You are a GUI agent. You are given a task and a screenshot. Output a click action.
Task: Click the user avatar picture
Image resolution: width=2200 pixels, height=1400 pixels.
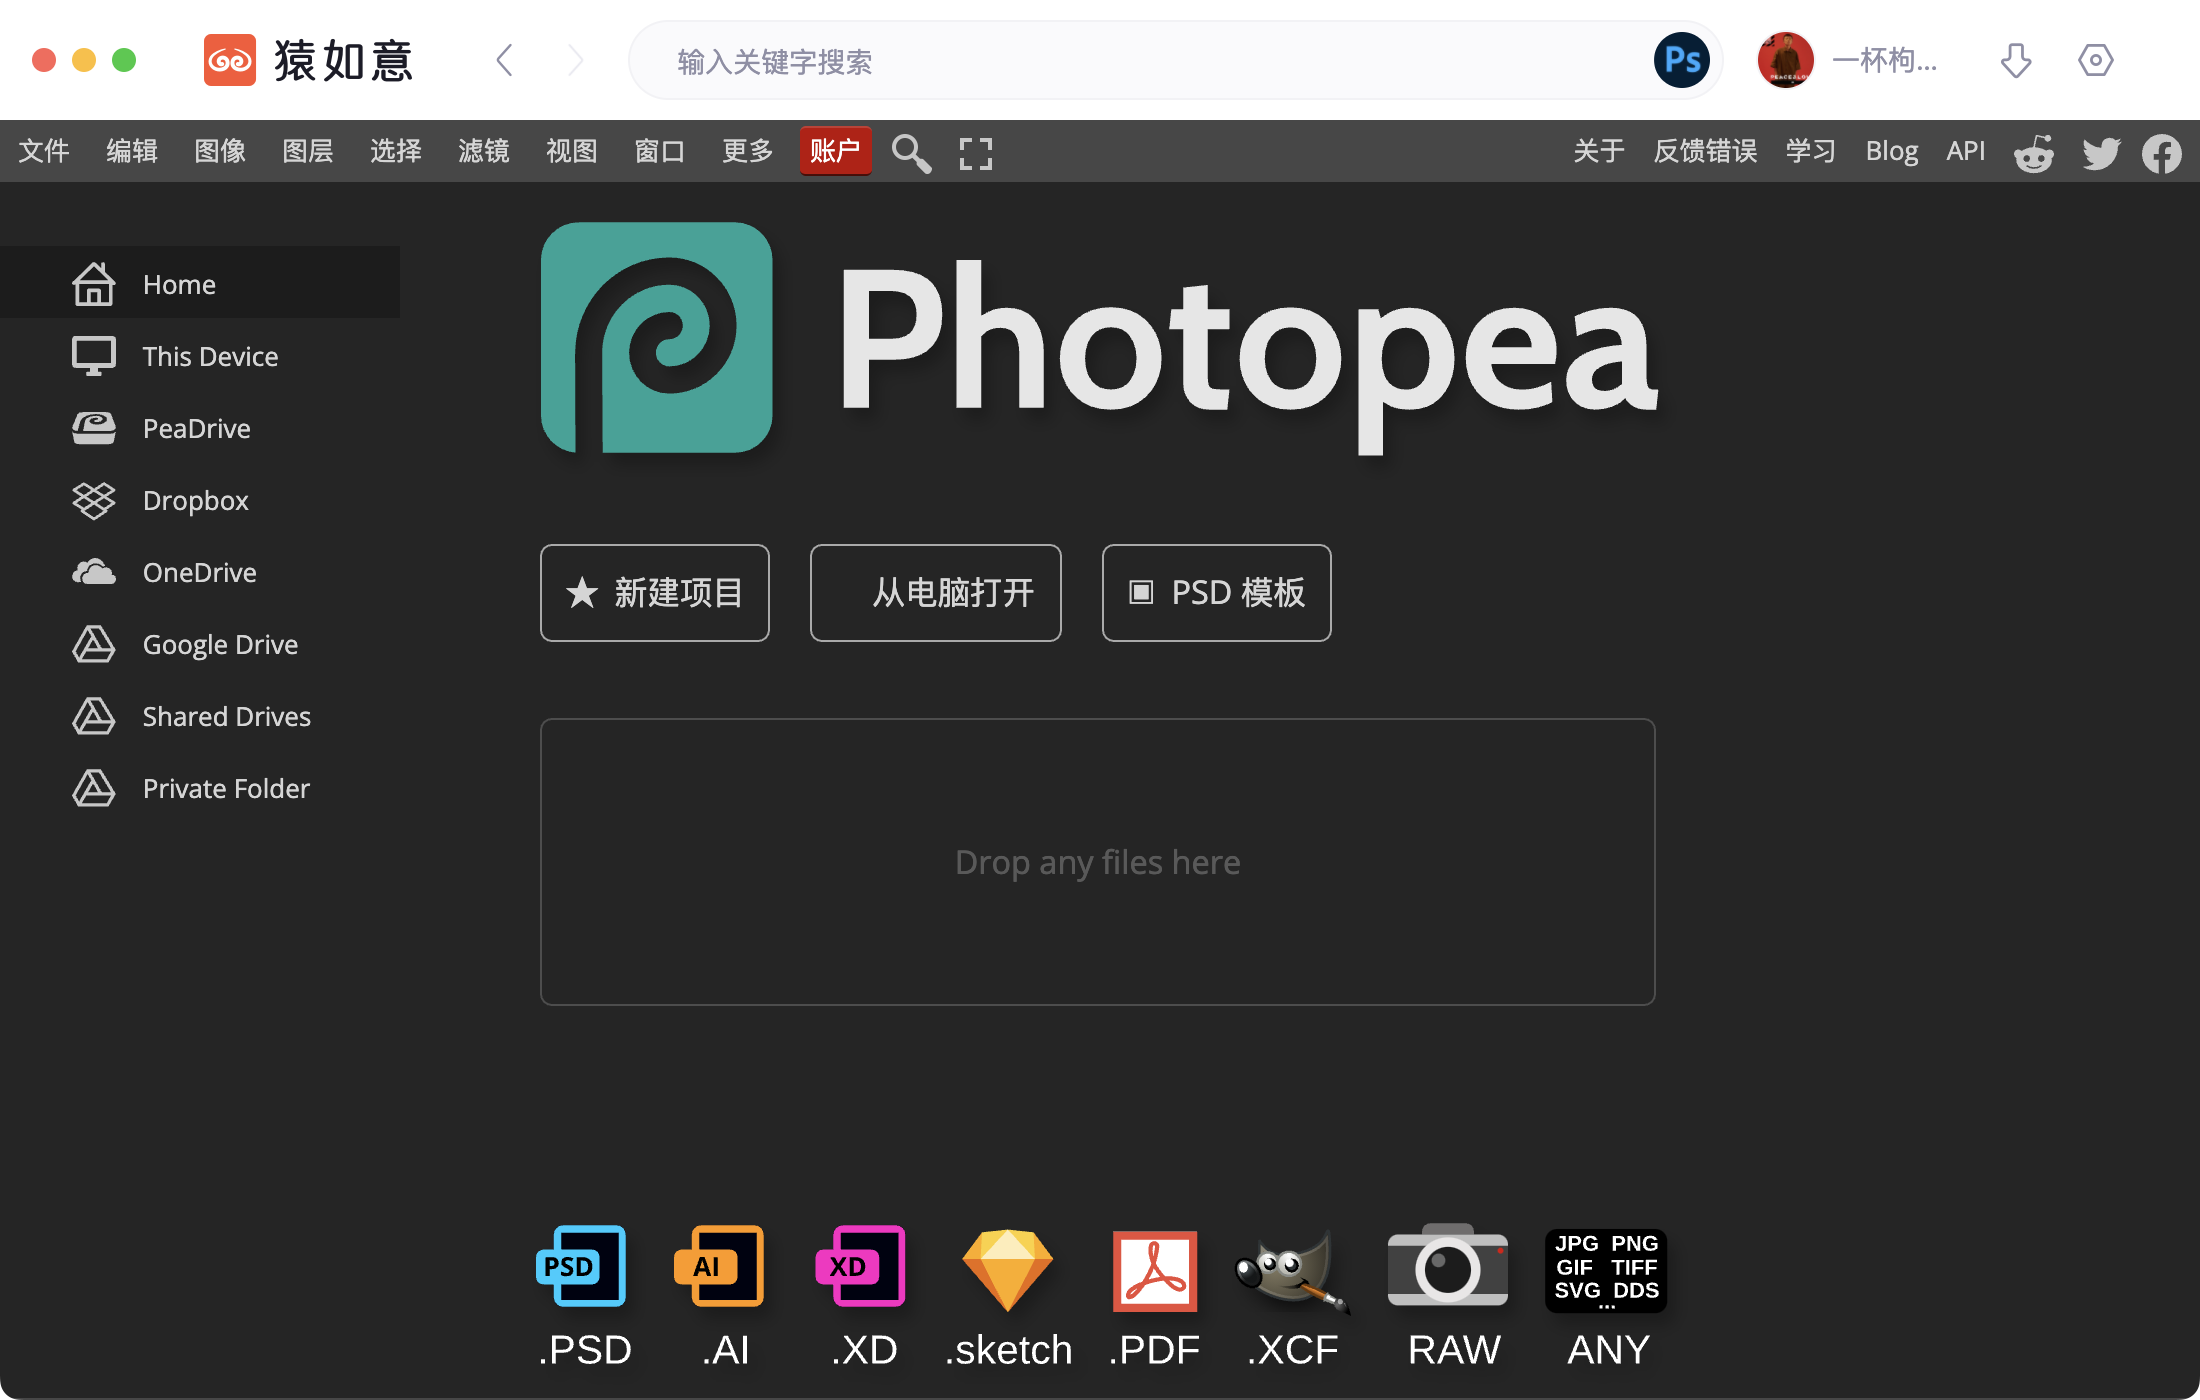1786,60
